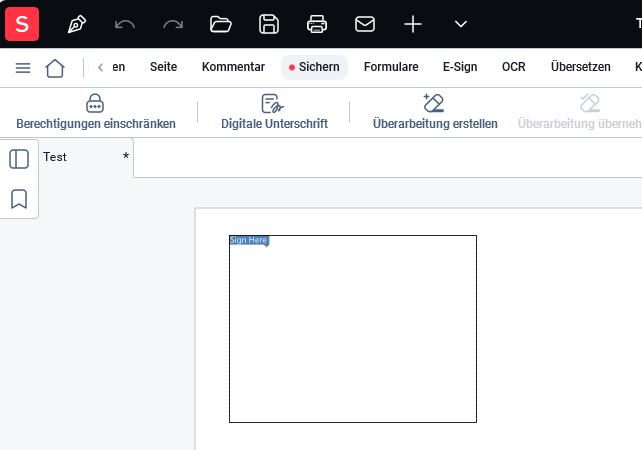The height and width of the screenshot is (450, 642).
Task: Open the Übersetzen tab
Action: pos(580,66)
